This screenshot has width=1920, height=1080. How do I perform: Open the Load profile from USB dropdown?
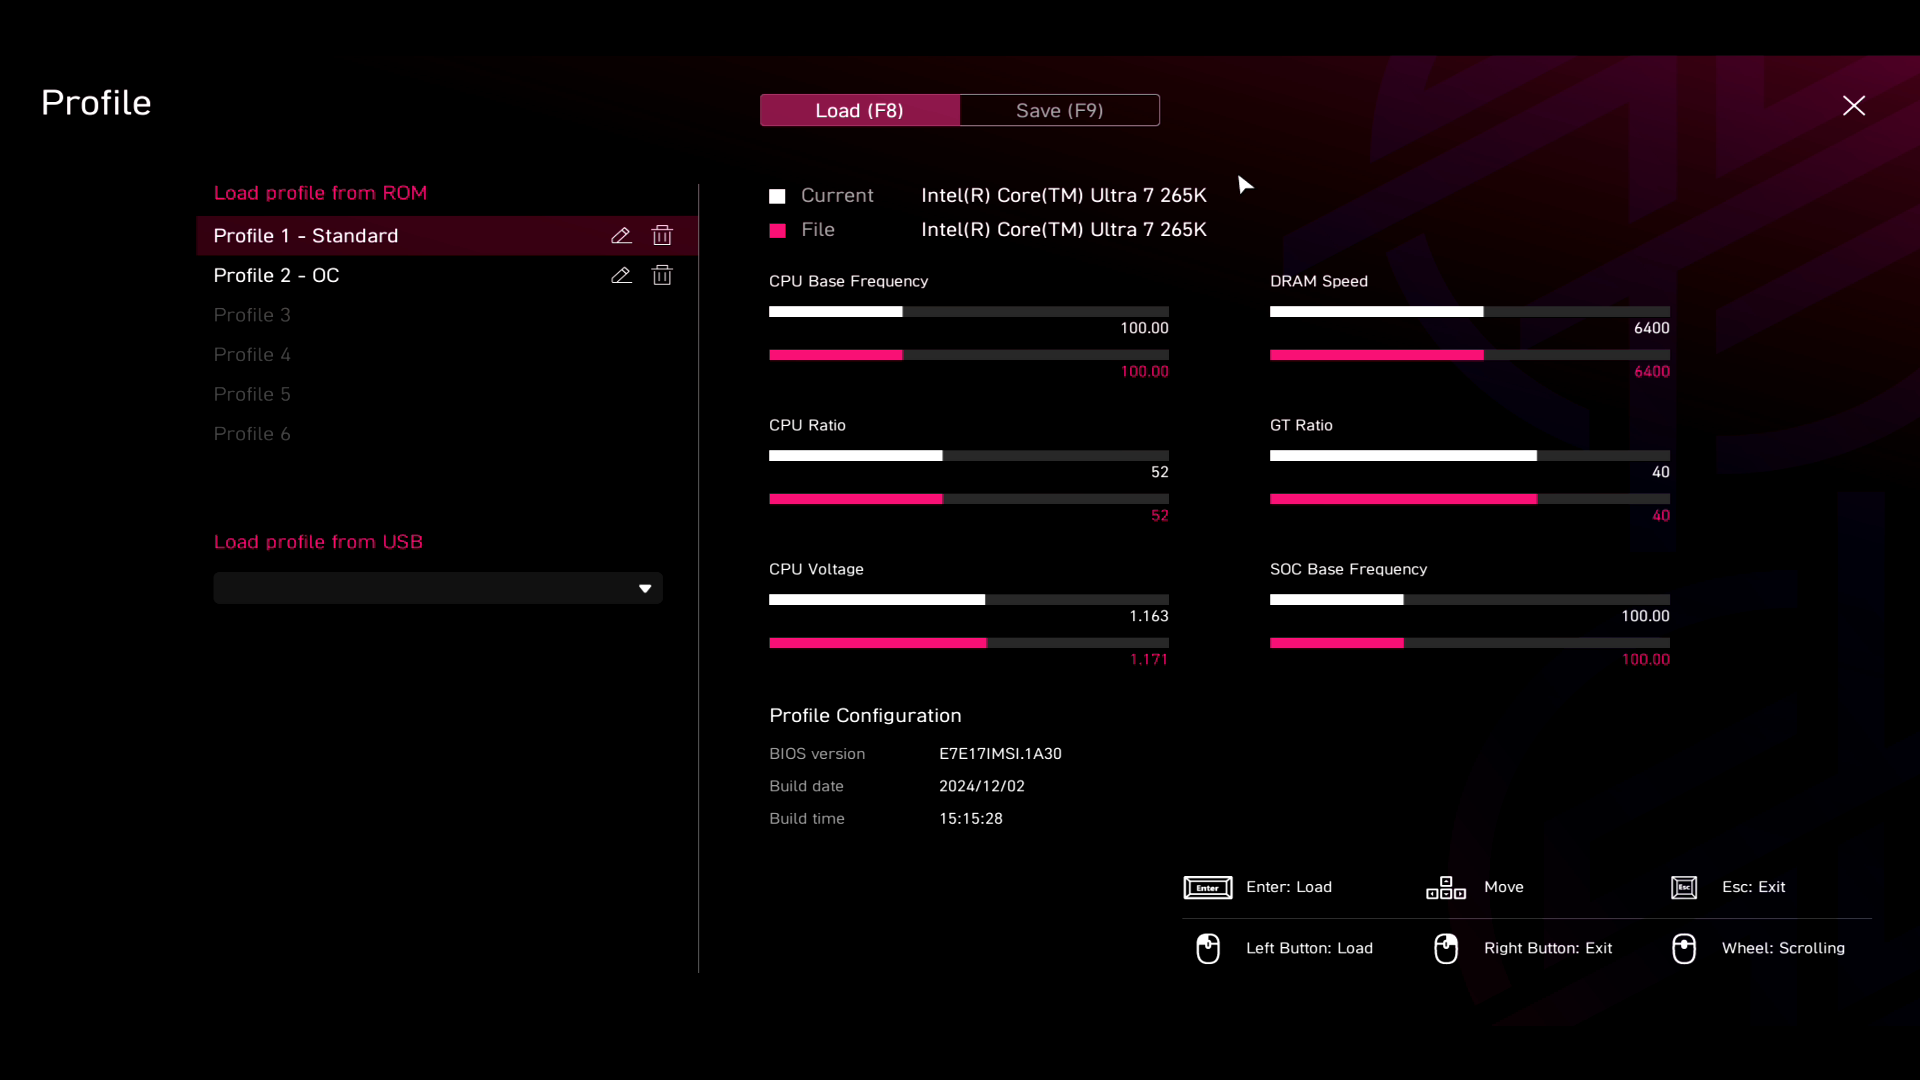tap(438, 588)
